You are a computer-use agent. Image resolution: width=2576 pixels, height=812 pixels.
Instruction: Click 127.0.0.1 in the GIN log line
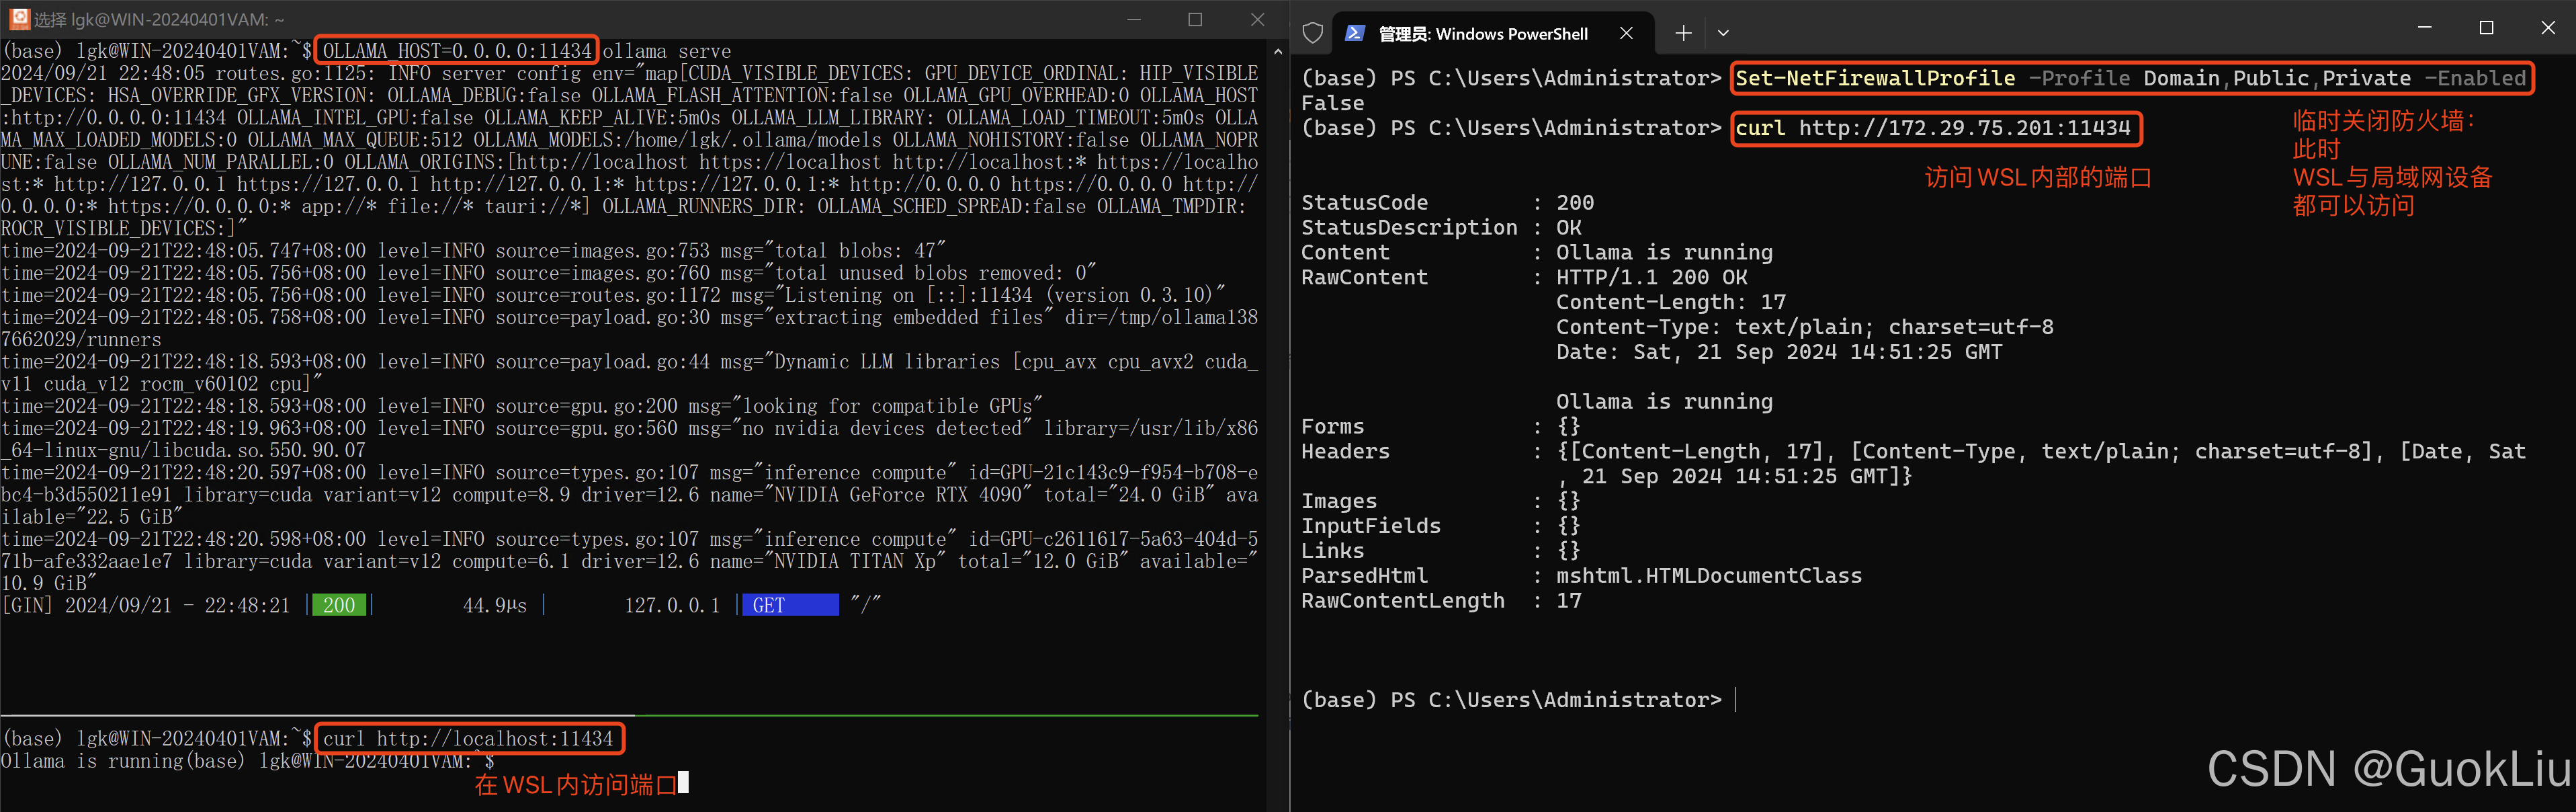(672, 605)
